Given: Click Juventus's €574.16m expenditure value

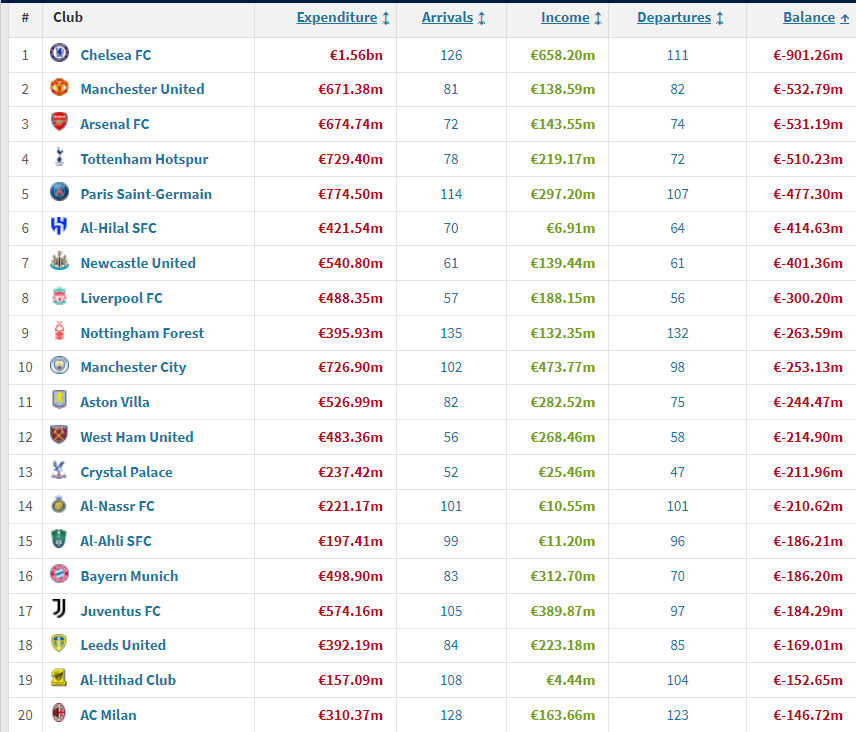Looking at the screenshot, I should [350, 611].
